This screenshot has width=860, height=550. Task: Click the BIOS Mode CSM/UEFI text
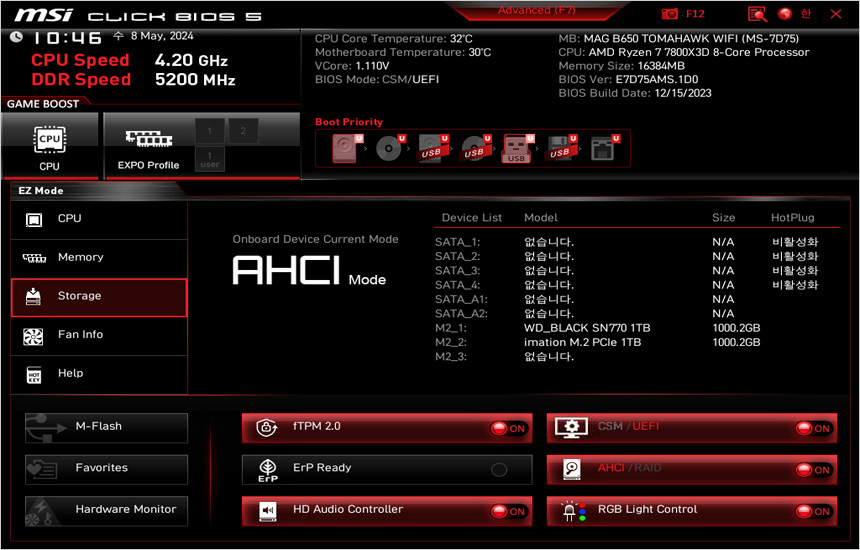point(377,80)
